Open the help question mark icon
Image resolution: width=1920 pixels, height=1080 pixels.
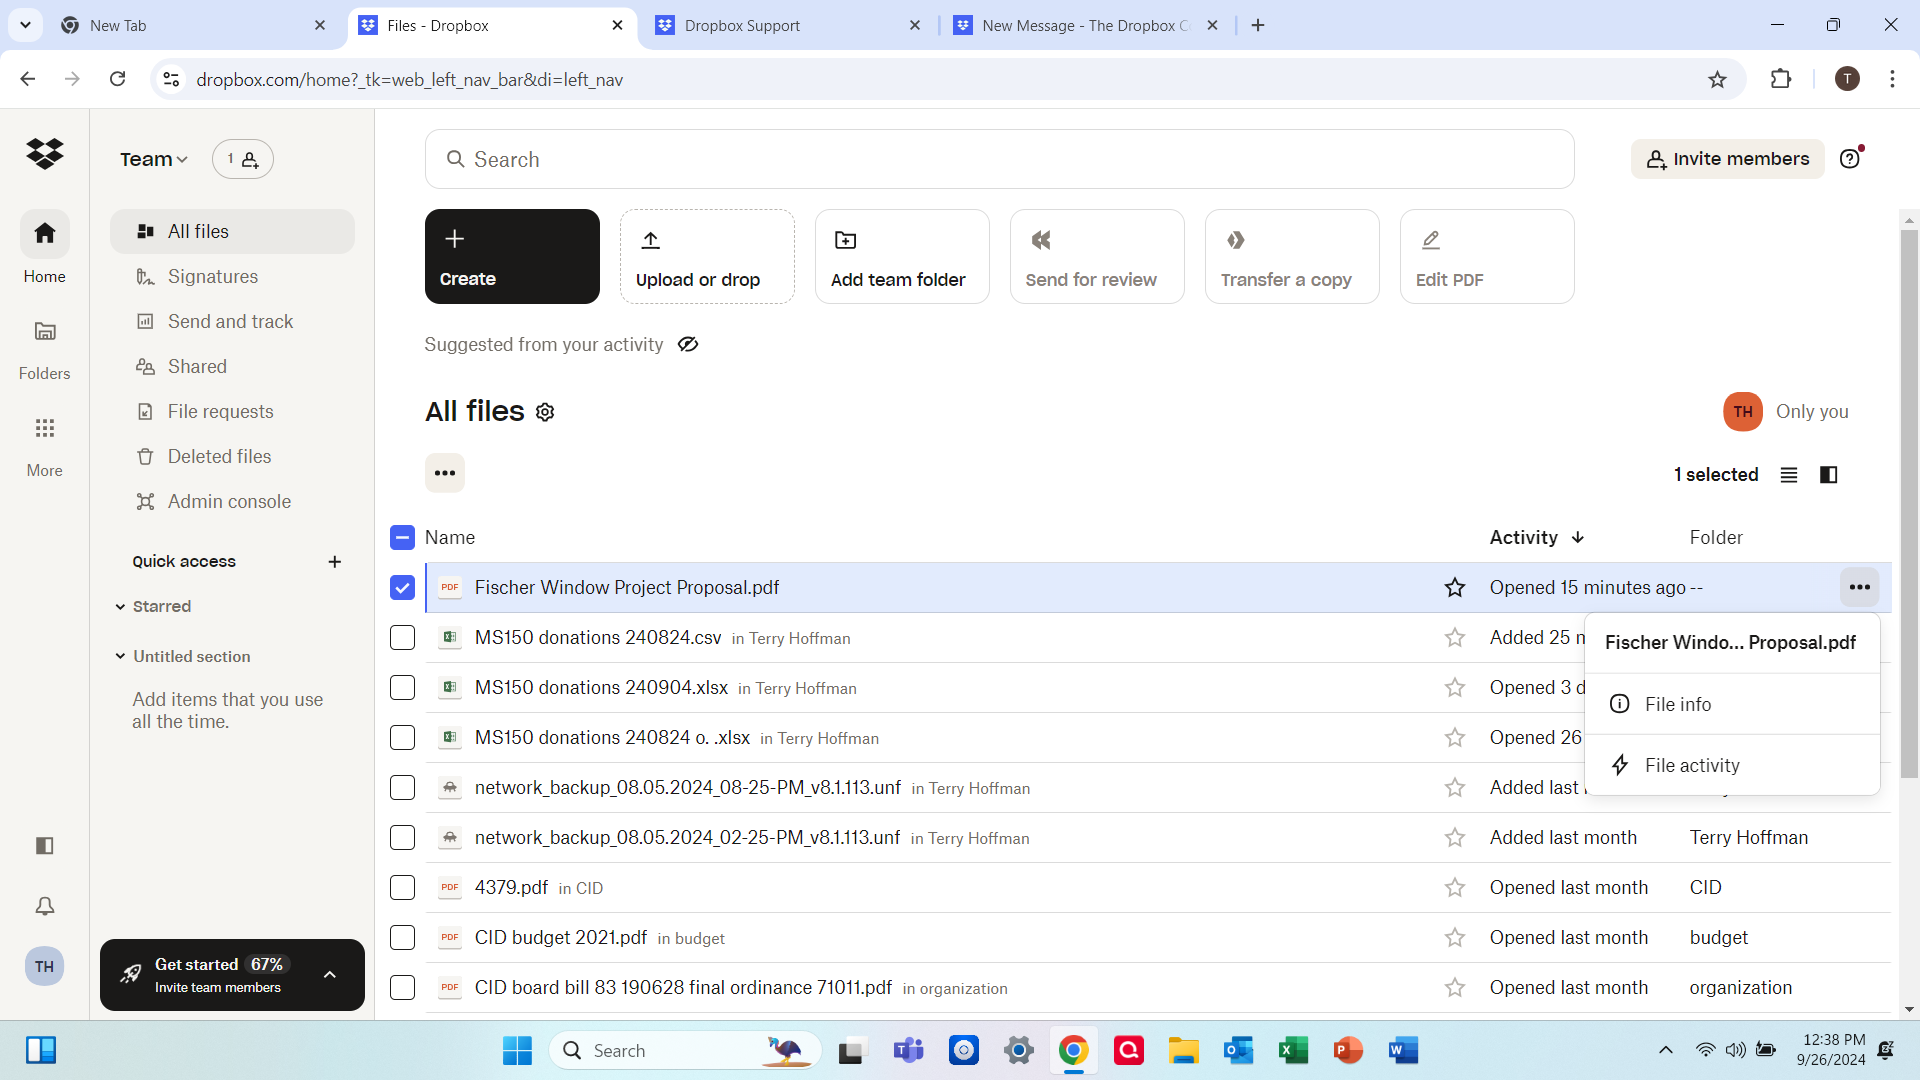(x=1850, y=159)
